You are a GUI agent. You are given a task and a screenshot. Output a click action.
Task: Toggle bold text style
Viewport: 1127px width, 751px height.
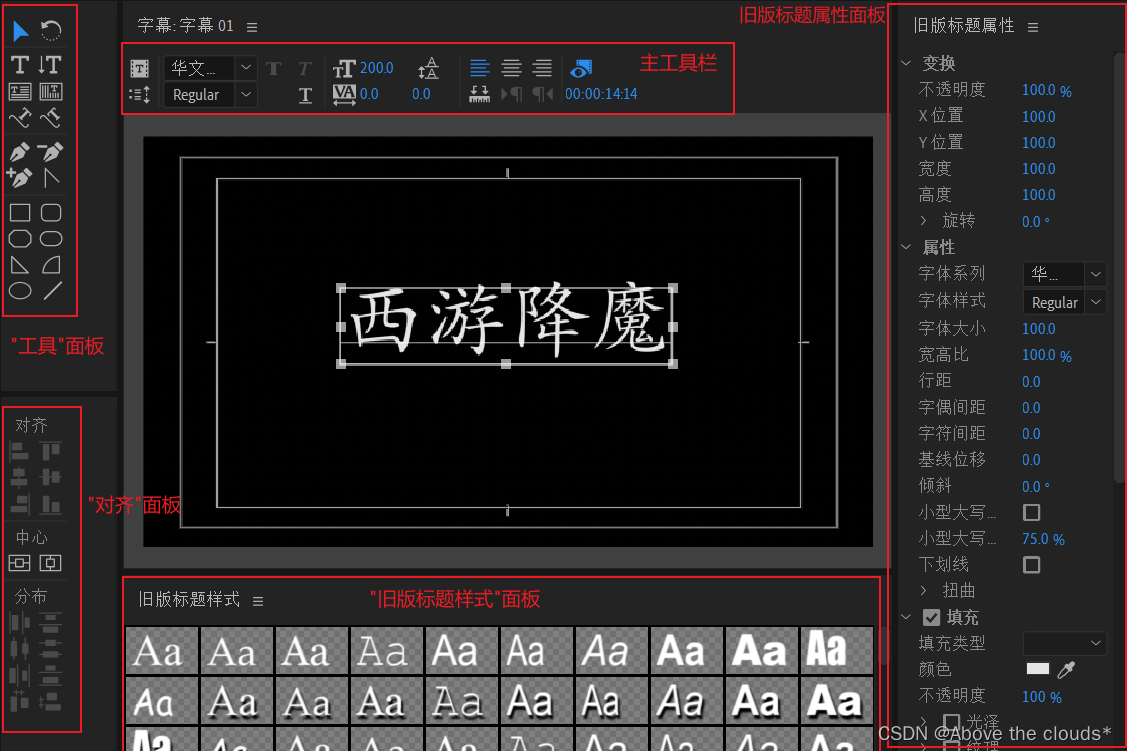click(273, 68)
